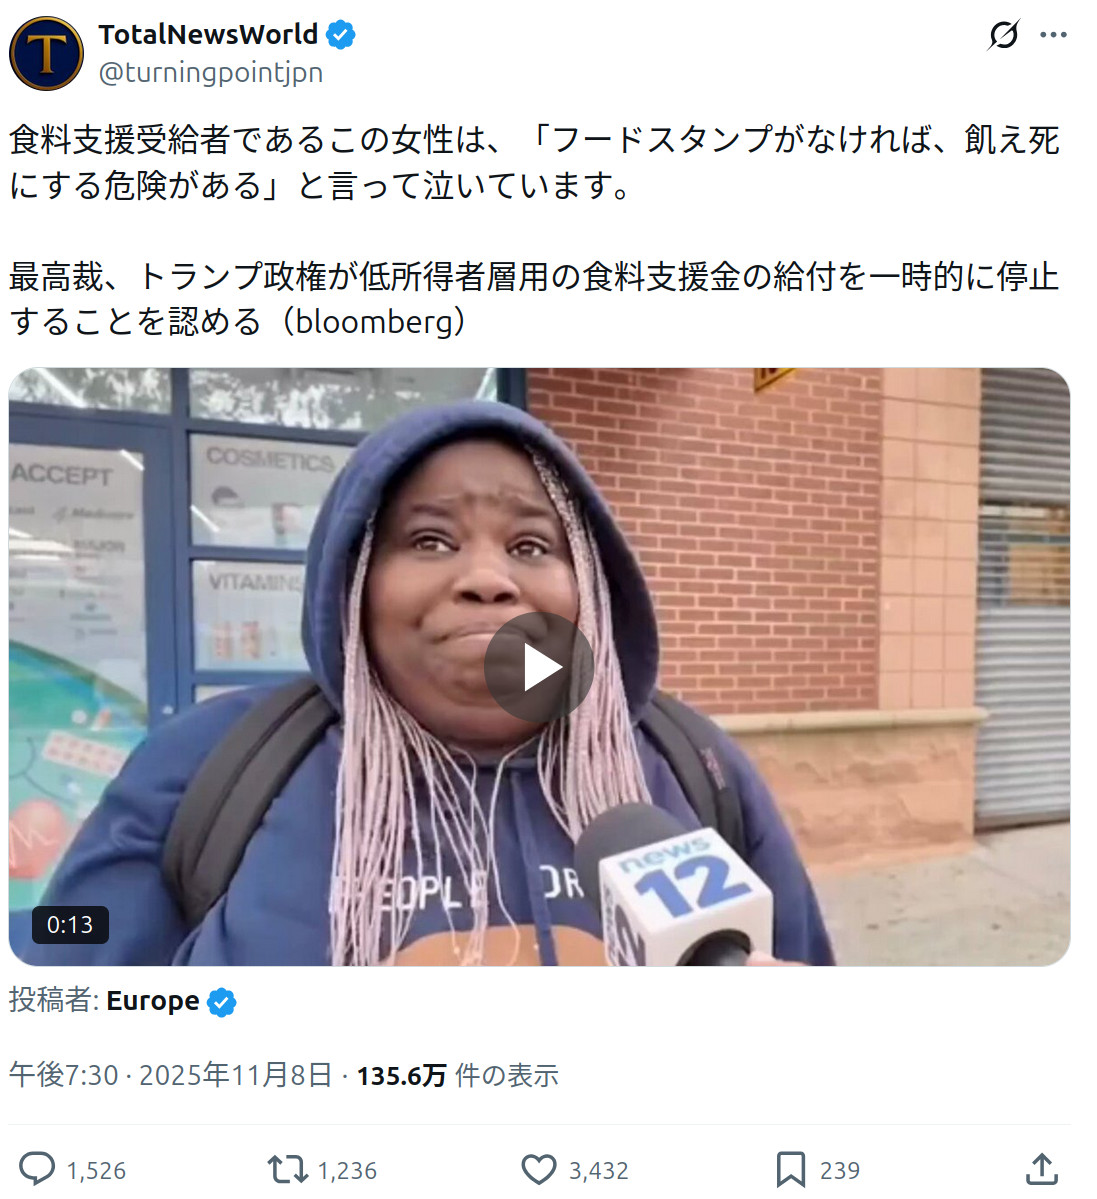Viewport: 1097px width, 1199px height.
Task: Open the TotalNewsWorld display name link
Action: pos(208,34)
